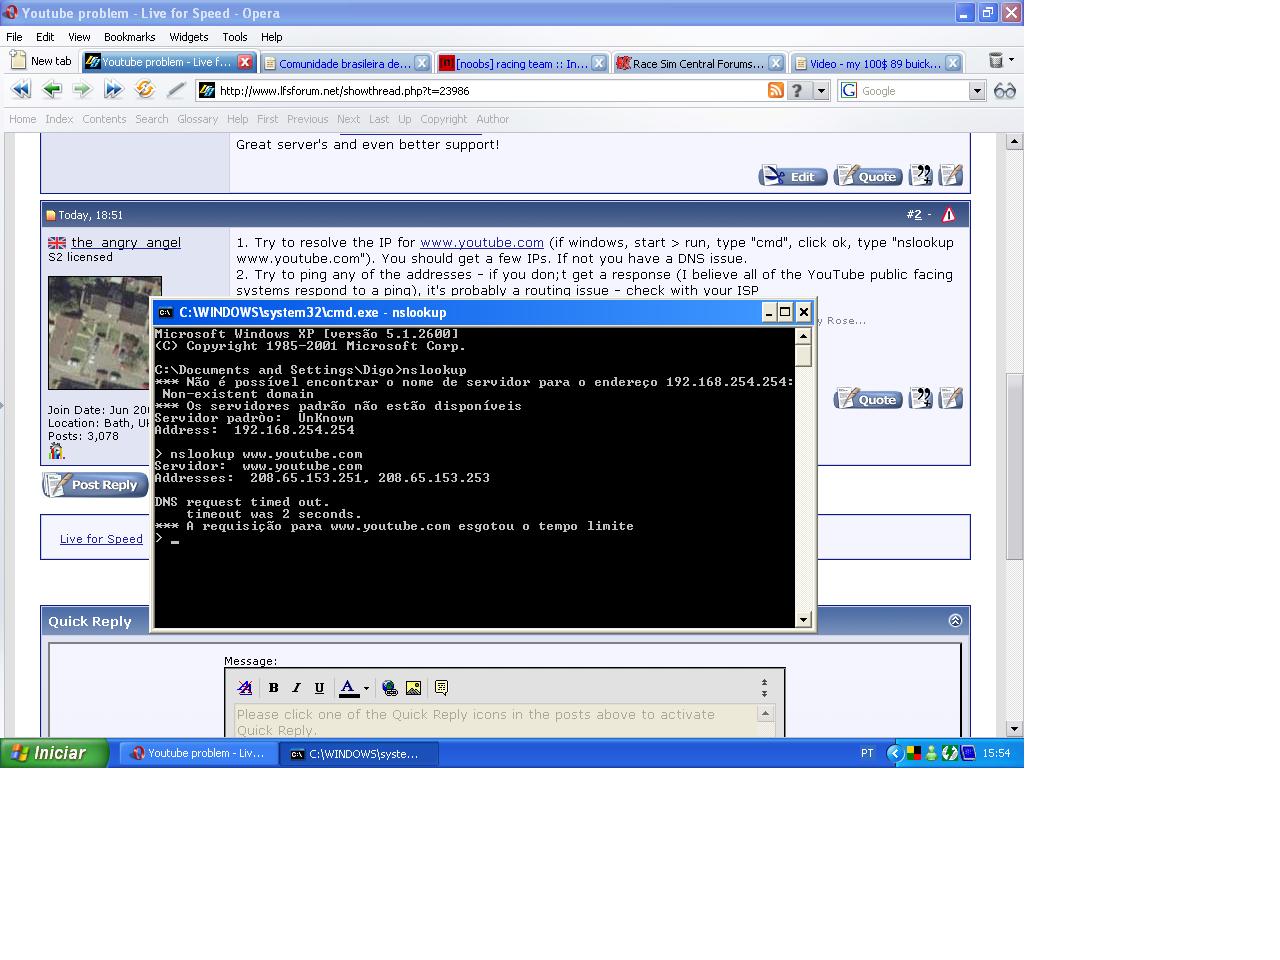Click the Post Reply button
The width and height of the screenshot is (1280, 960).
click(x=95, y=485)
